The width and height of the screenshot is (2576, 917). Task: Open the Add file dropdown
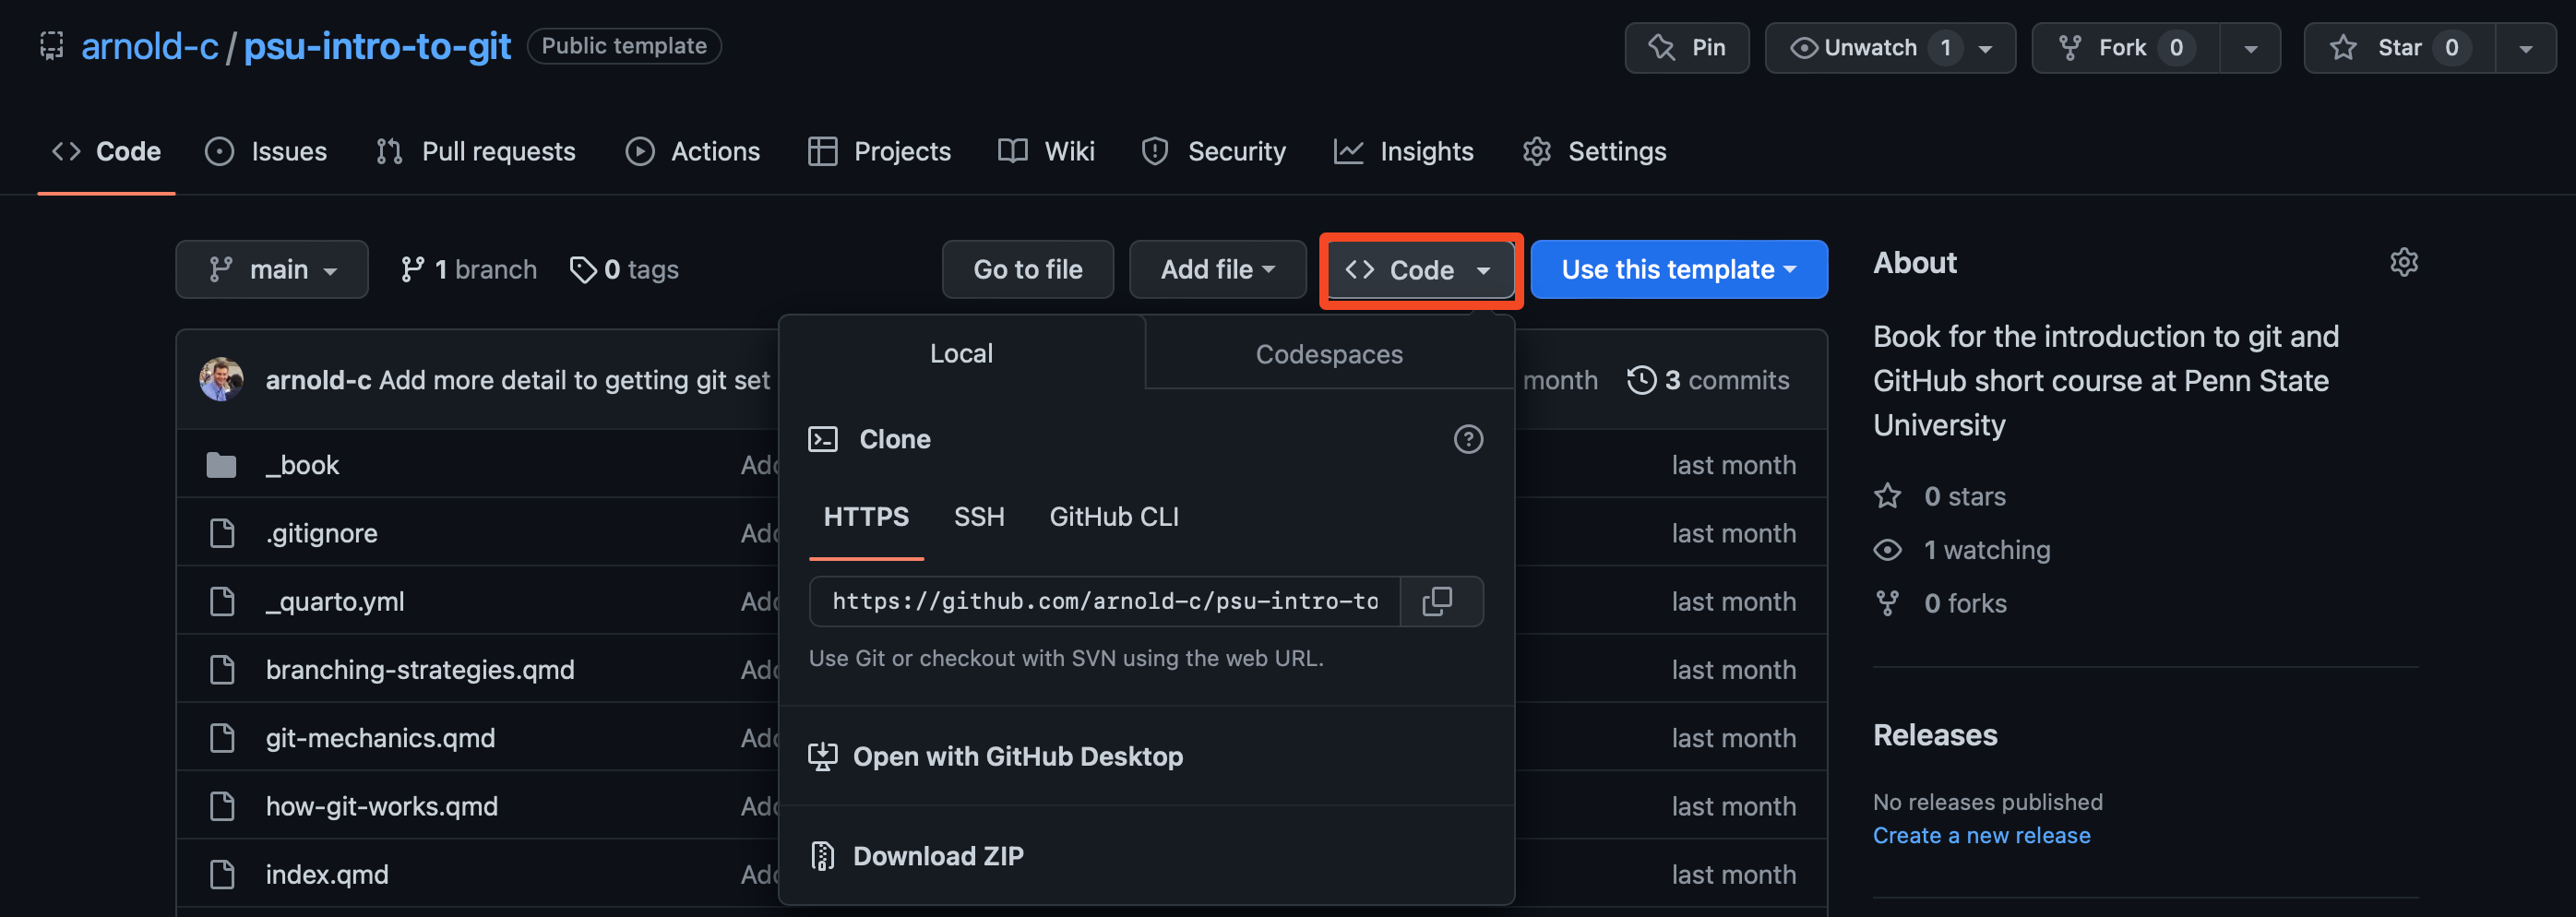(1217, 269)
